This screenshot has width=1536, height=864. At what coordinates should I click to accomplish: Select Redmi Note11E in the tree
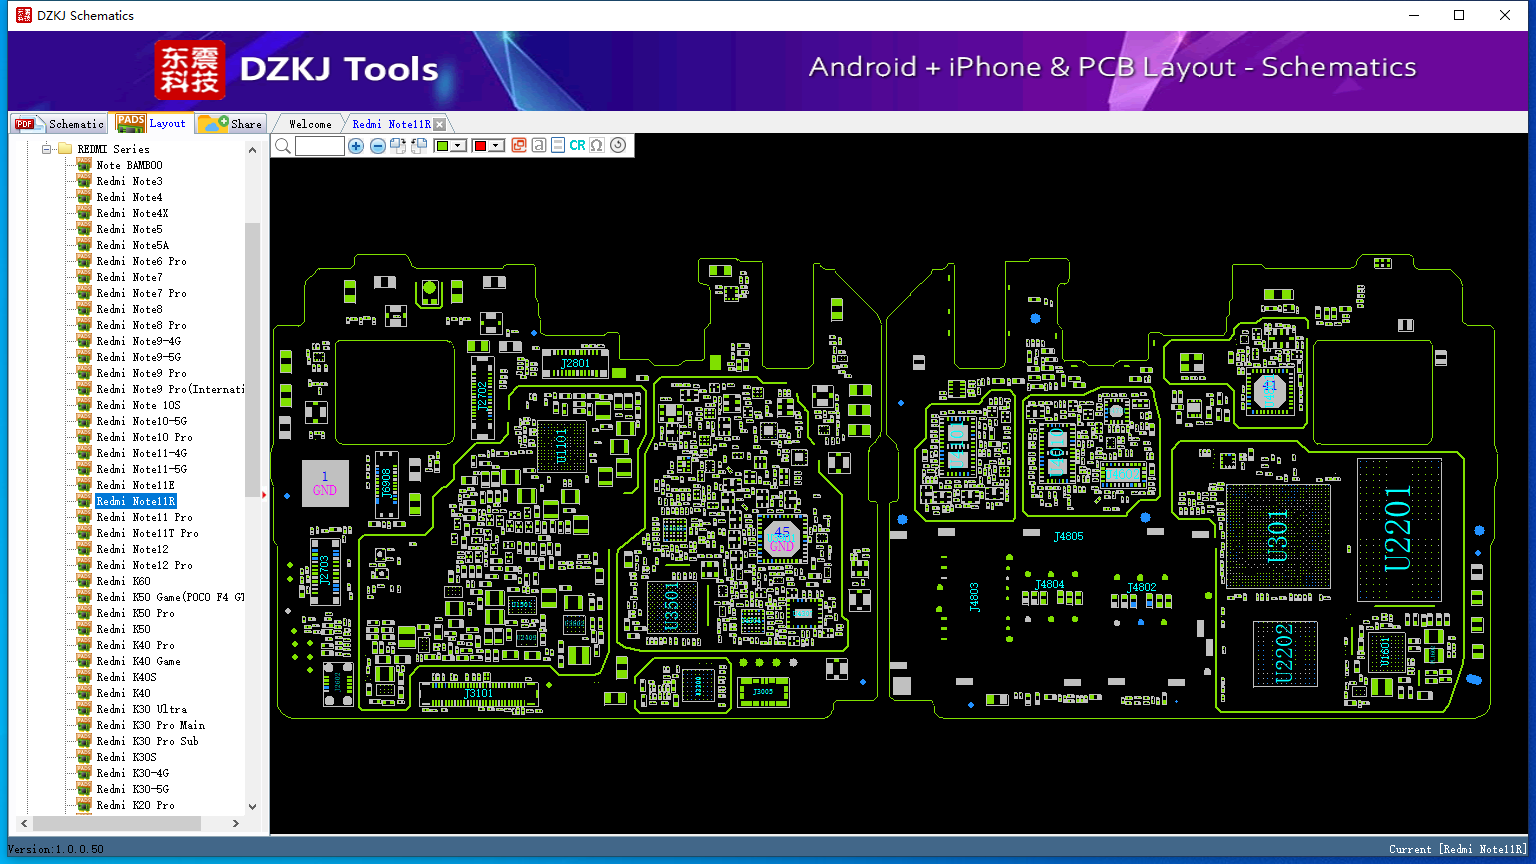click(x=136, y=485)
